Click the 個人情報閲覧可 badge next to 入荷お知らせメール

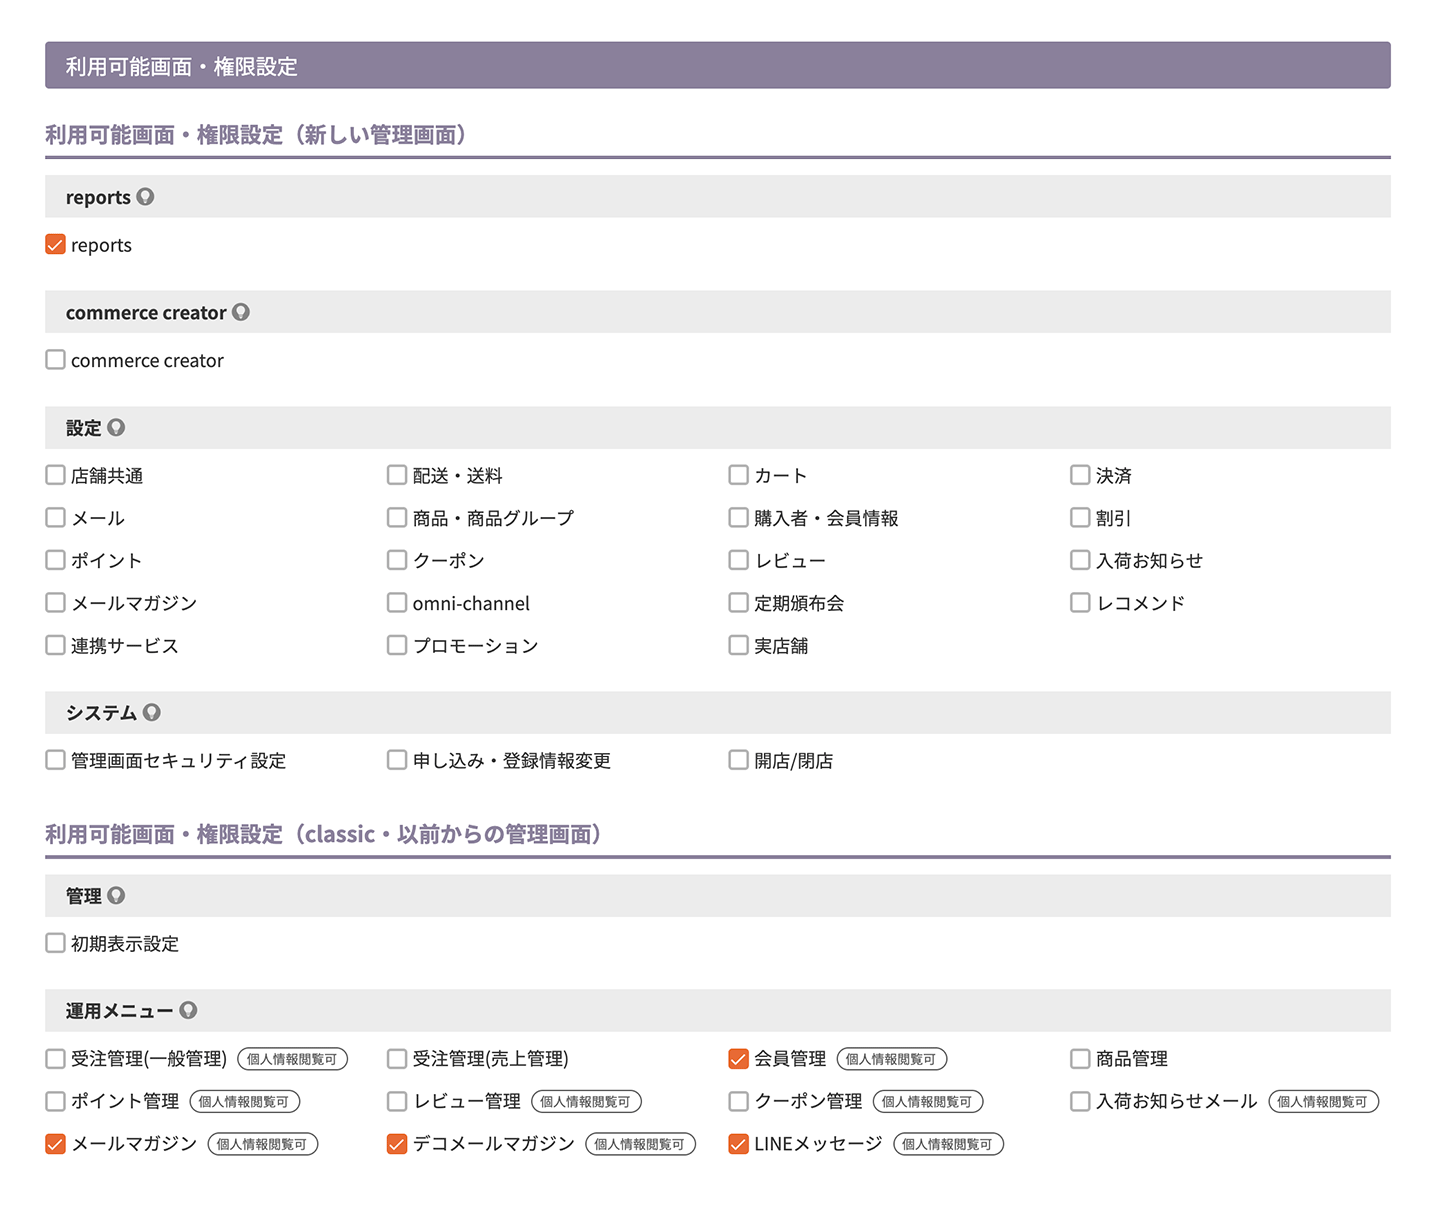(1323, 1102)
